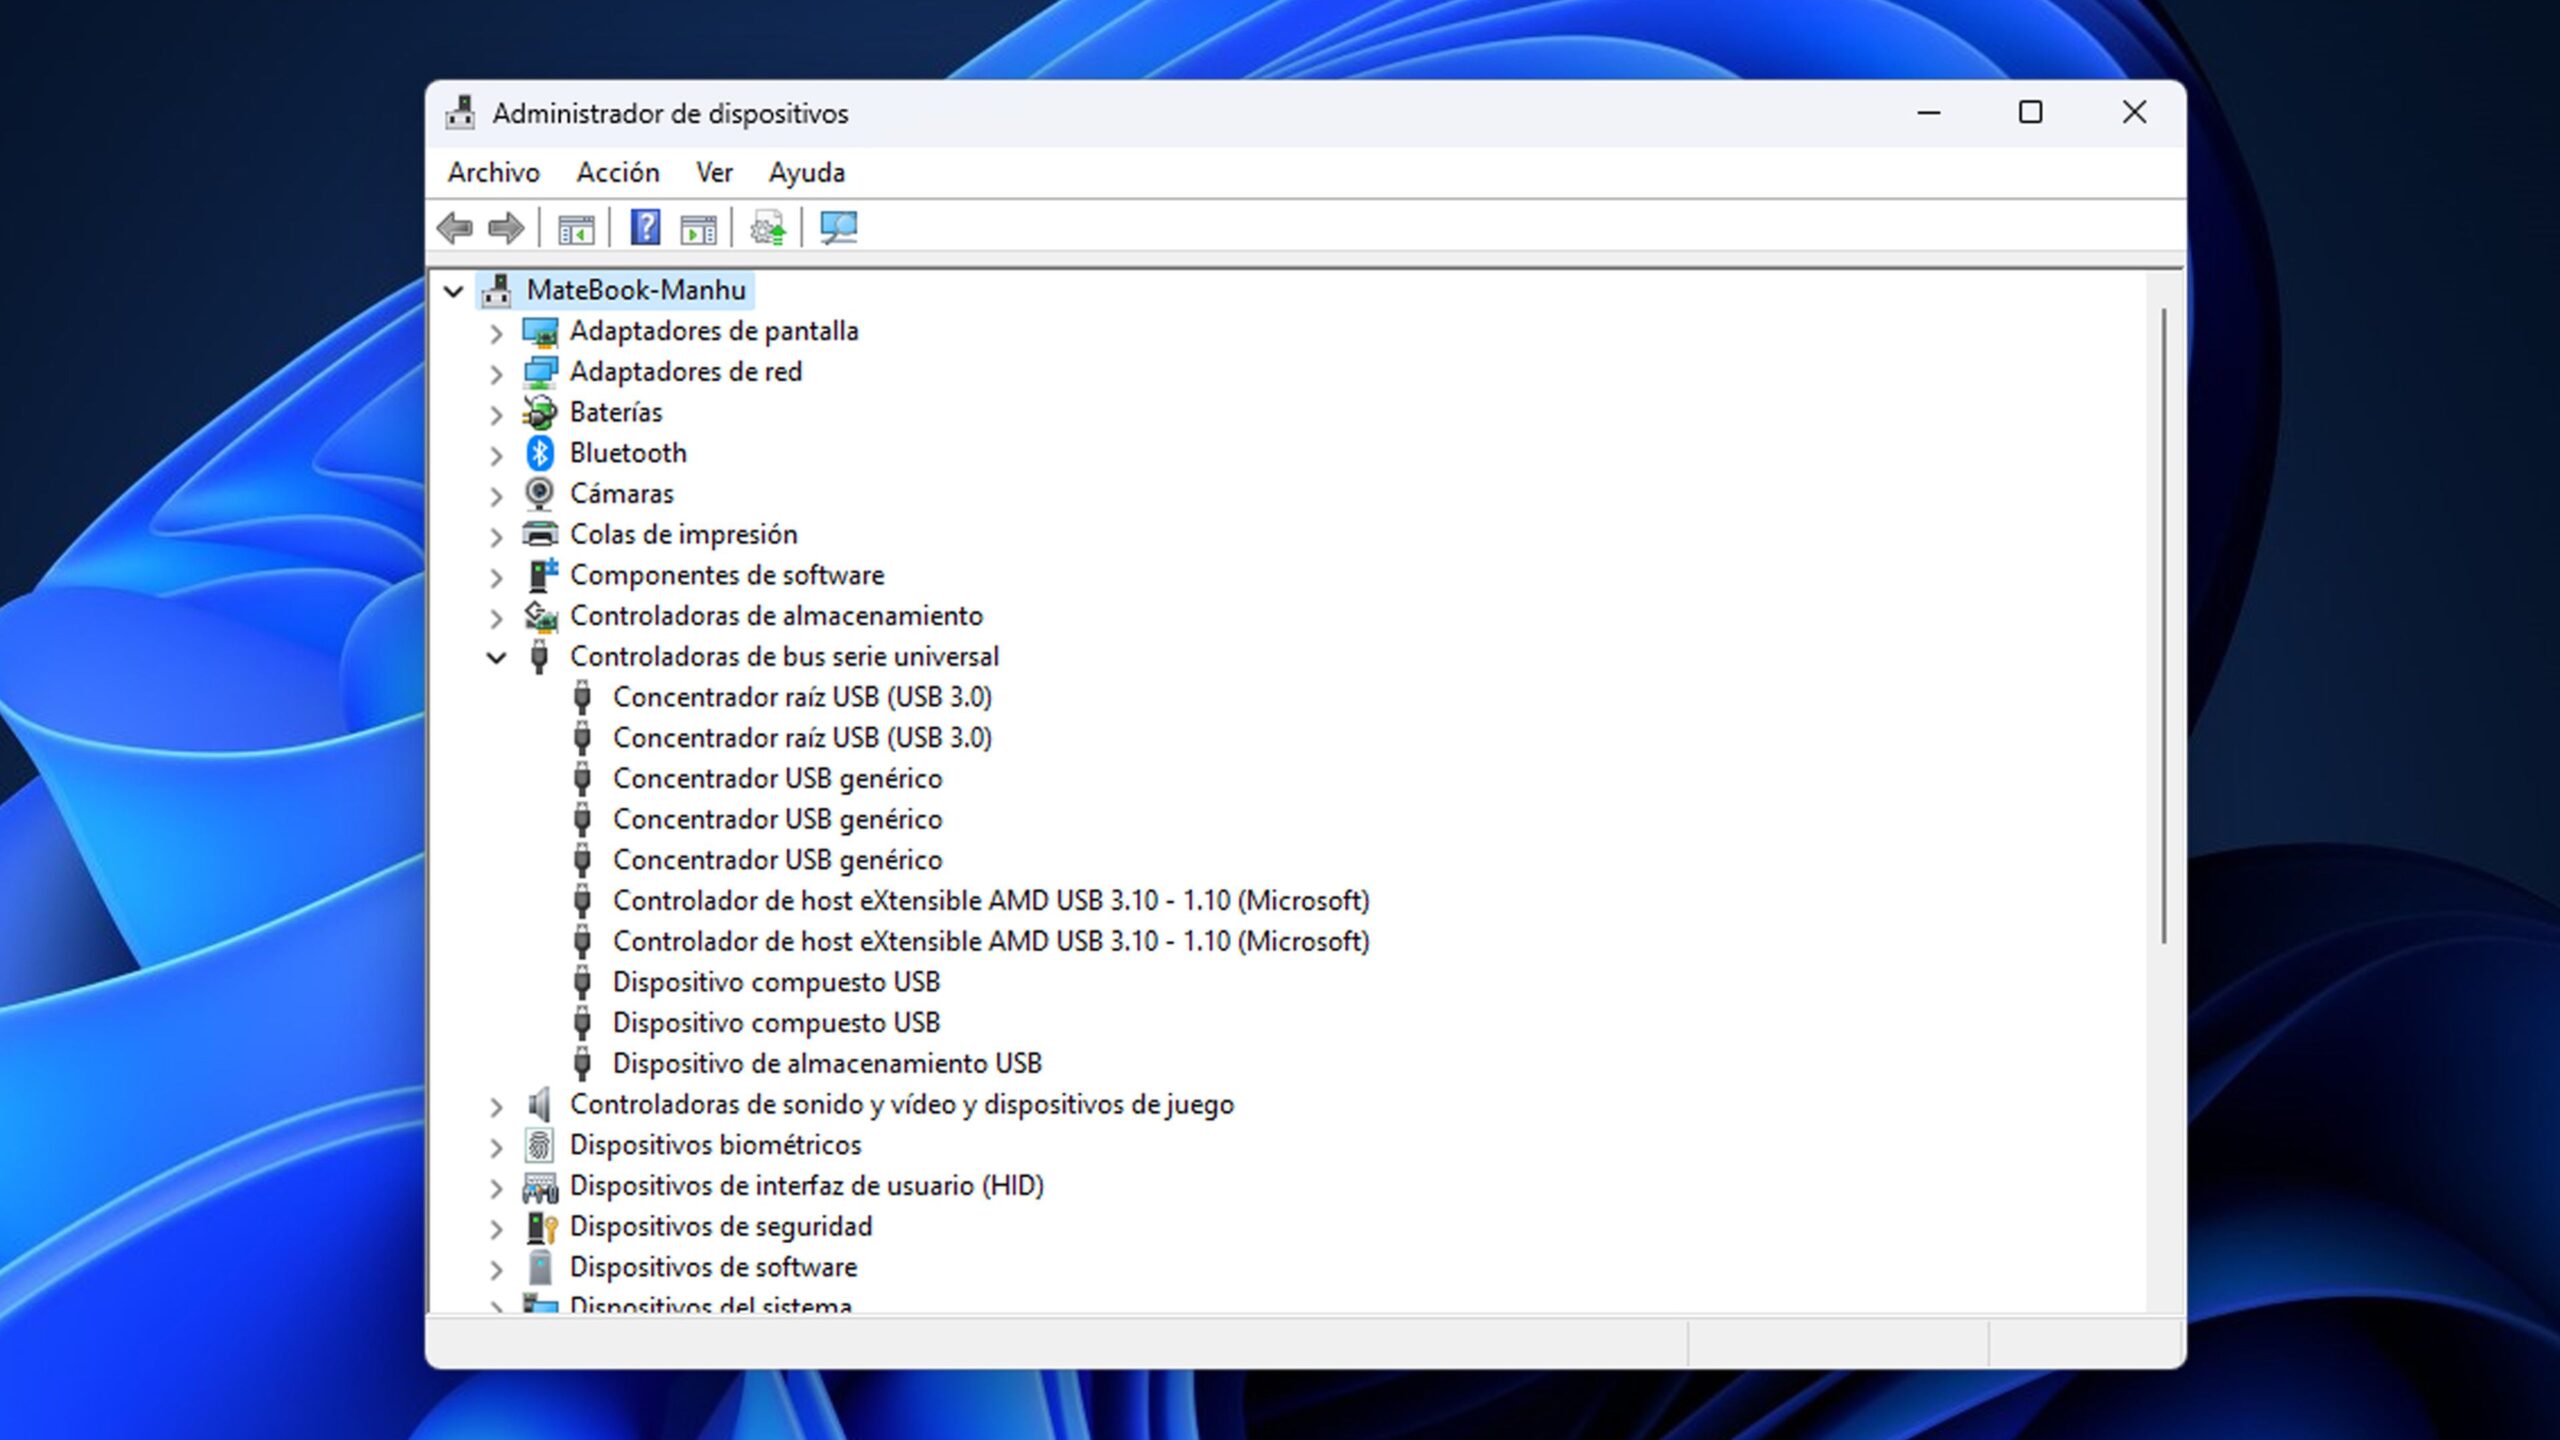Click the Forward arrow toolbar icon
Viewport: 2560px width, 1440px height.
pos(506,229)
